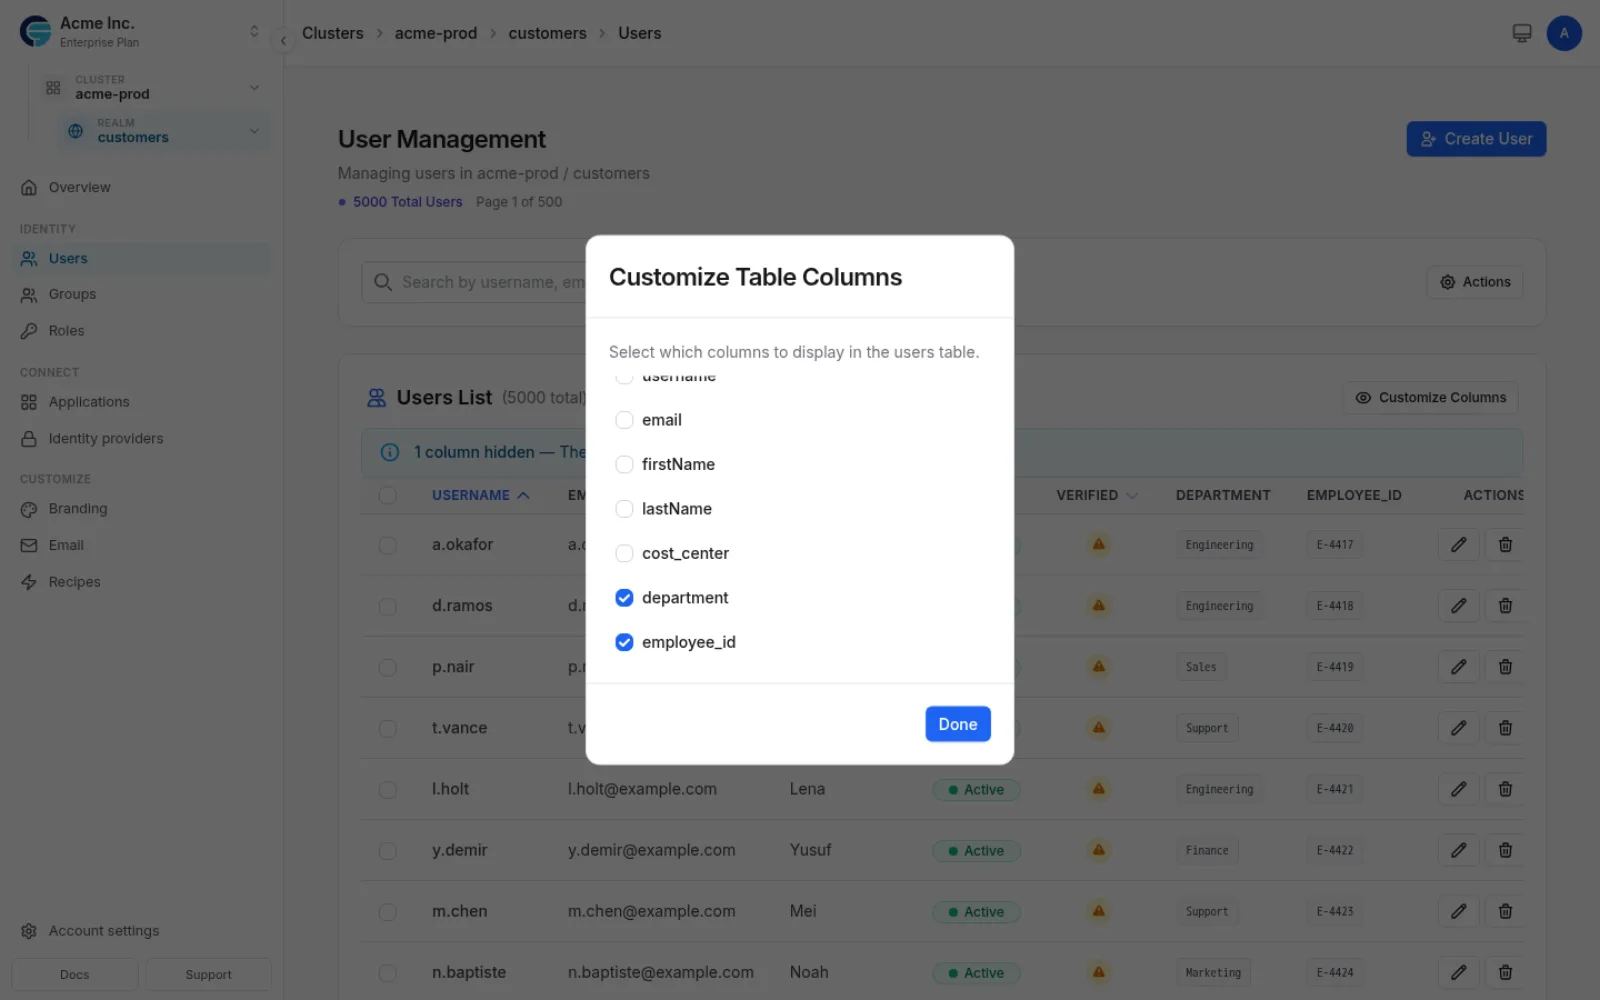Edit user t.vance with pencil icon

tap(1458, 728)
